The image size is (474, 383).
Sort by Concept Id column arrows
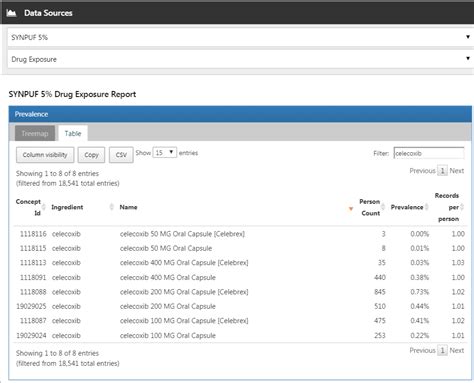click(43, 207)
